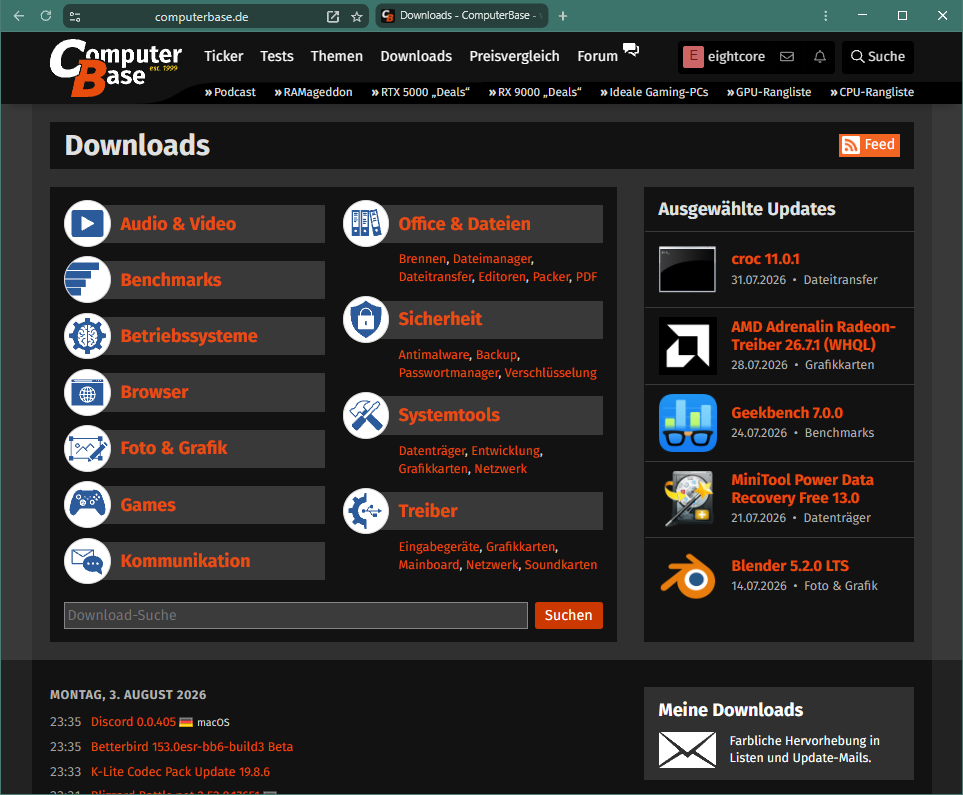The height and width of the screenshot is (795, 963).
Task: Click the Foto & Grafik icon
Action: (x=87, y=448)
